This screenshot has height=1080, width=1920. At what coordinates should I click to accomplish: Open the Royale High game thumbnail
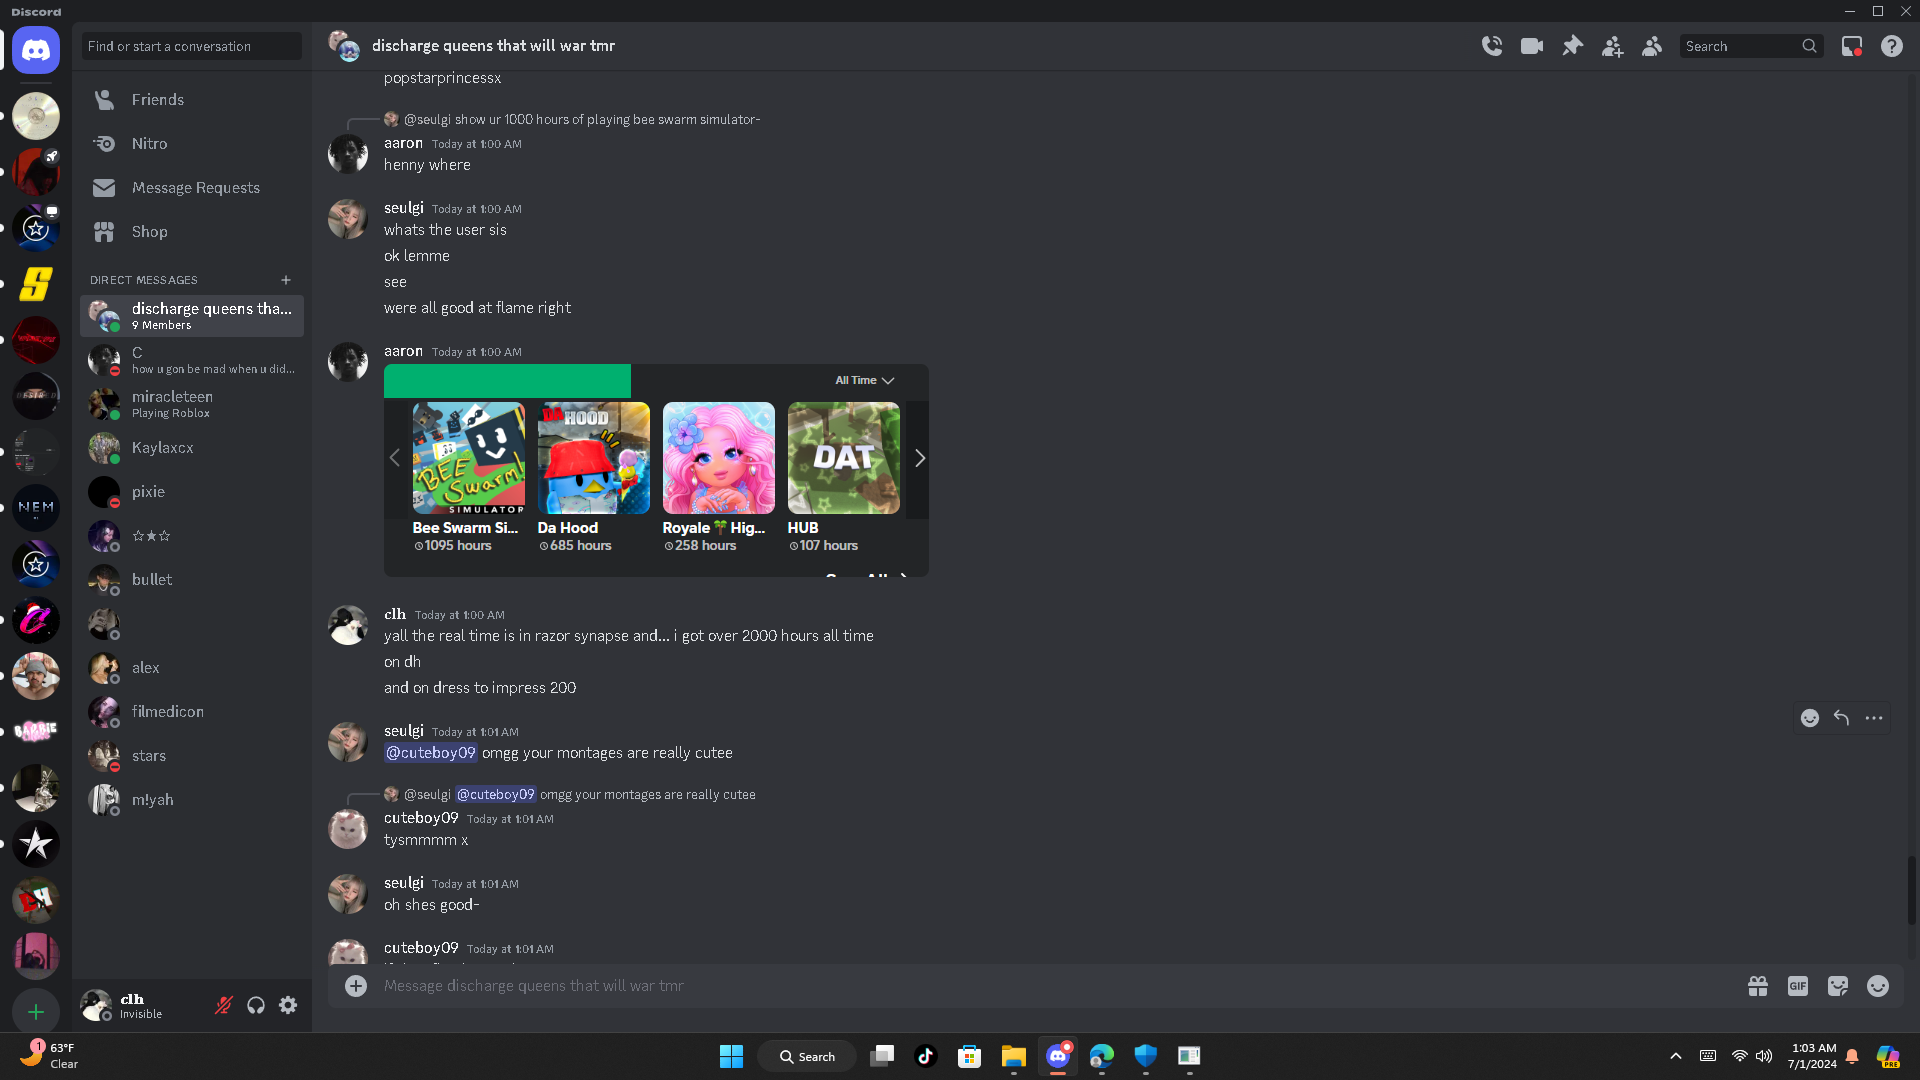pos(719,458)
